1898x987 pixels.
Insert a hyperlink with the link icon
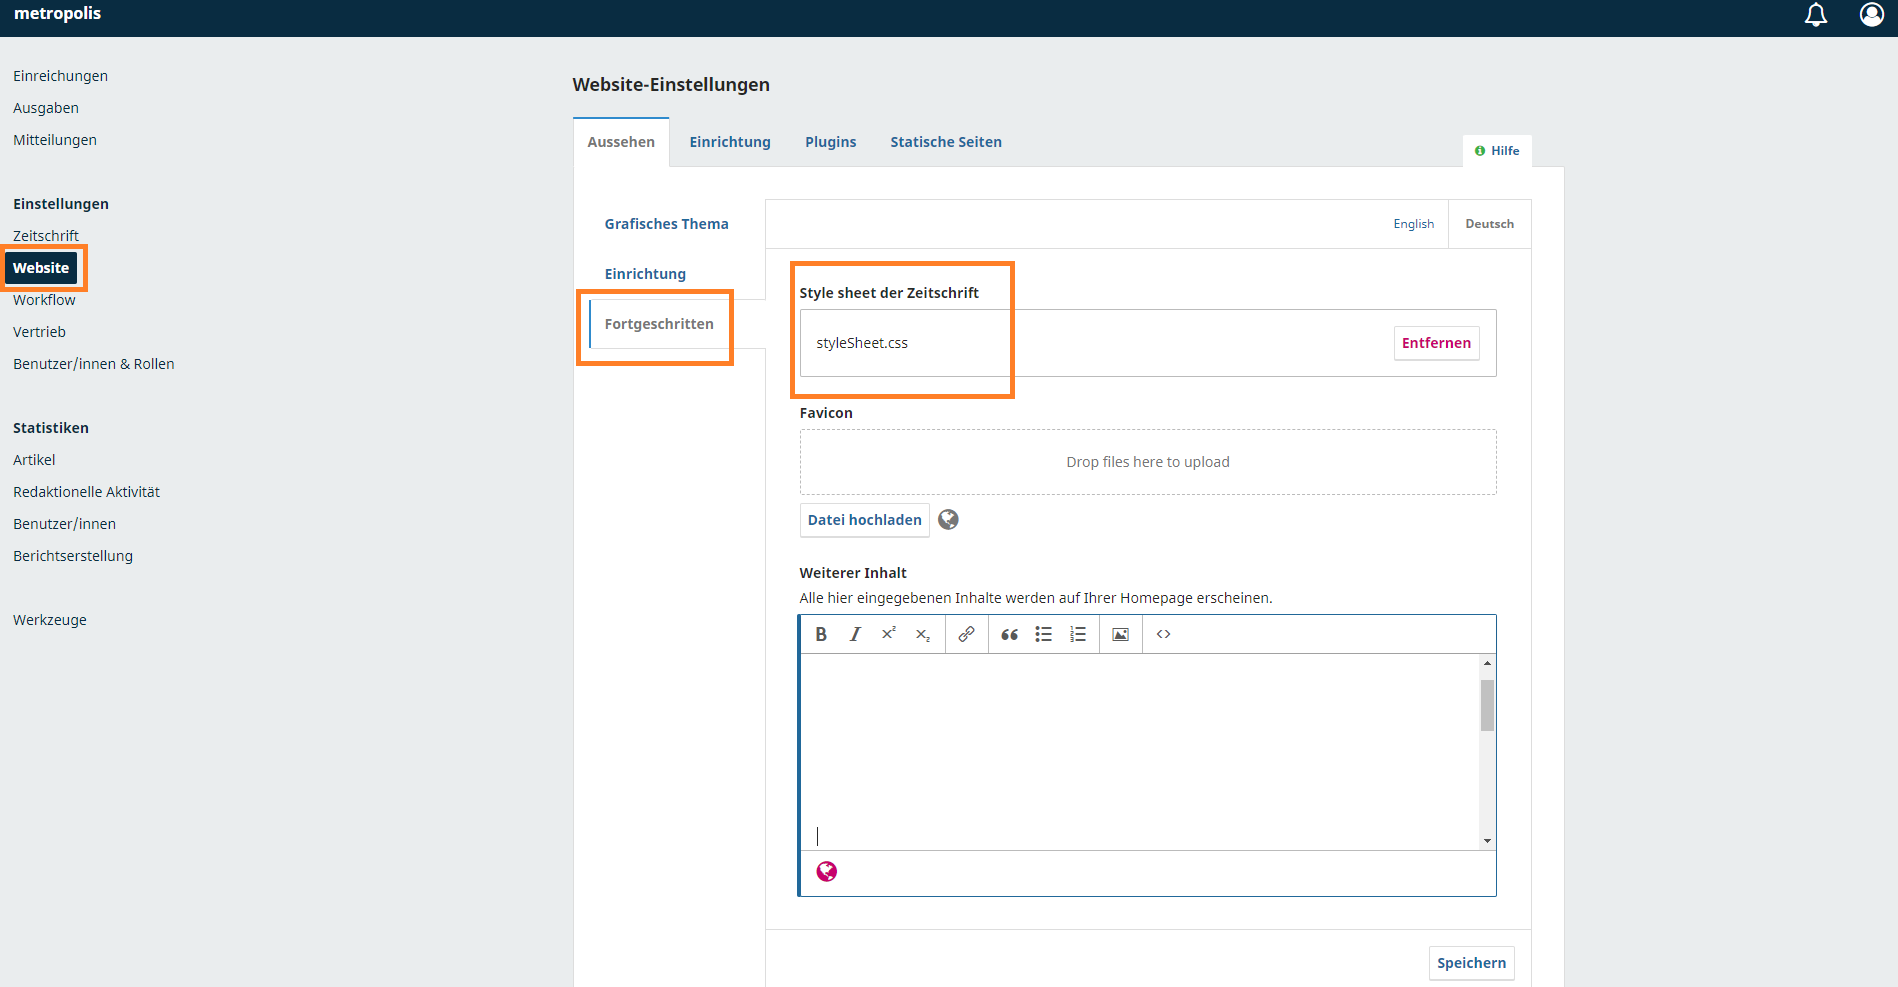(x=966, y=634)
